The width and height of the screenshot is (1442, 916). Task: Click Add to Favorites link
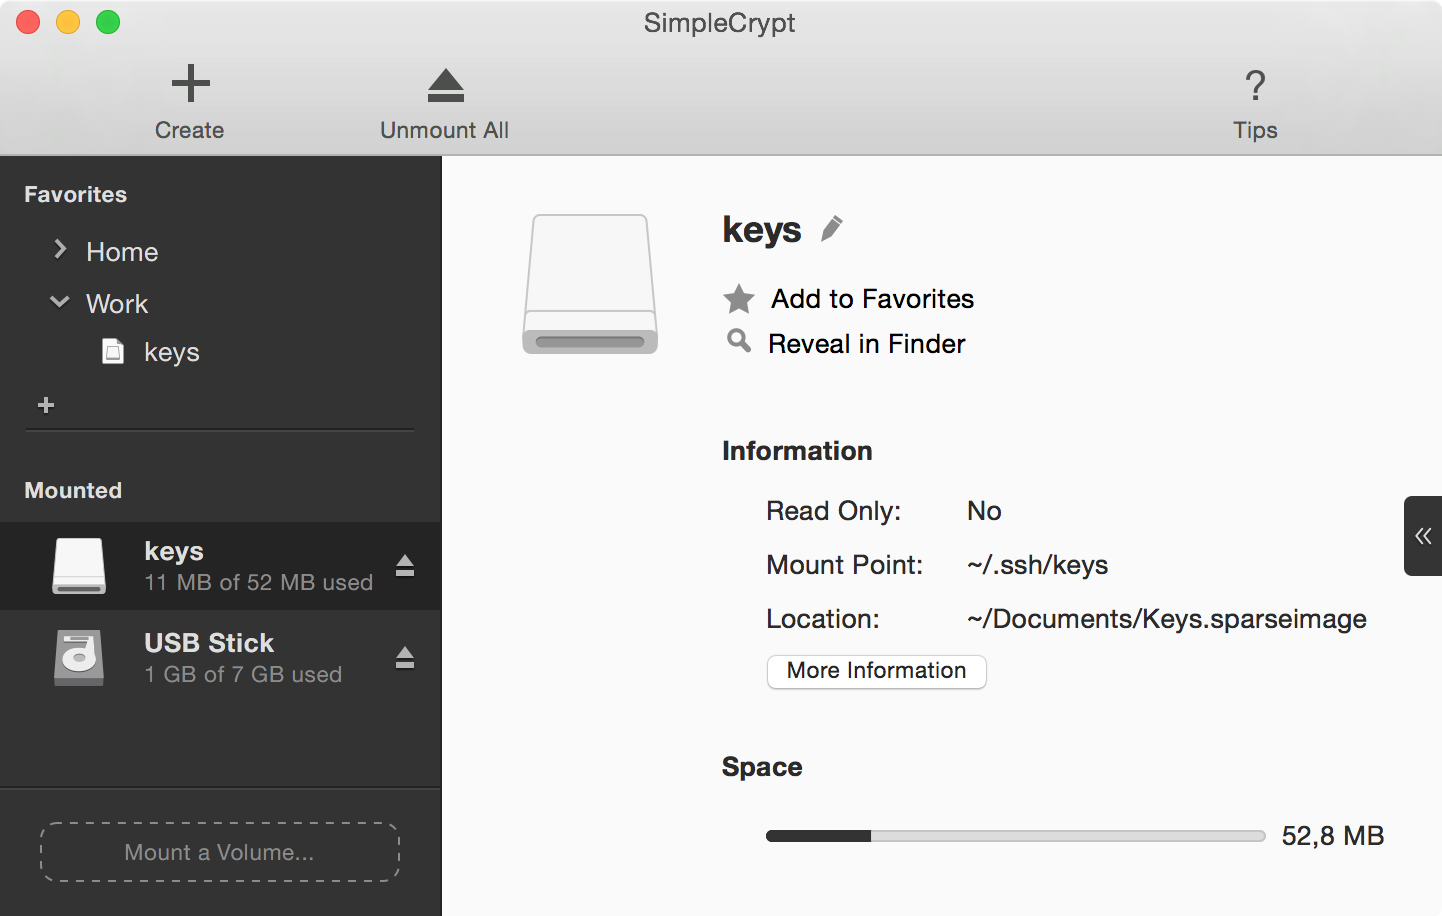pos(872,299)
